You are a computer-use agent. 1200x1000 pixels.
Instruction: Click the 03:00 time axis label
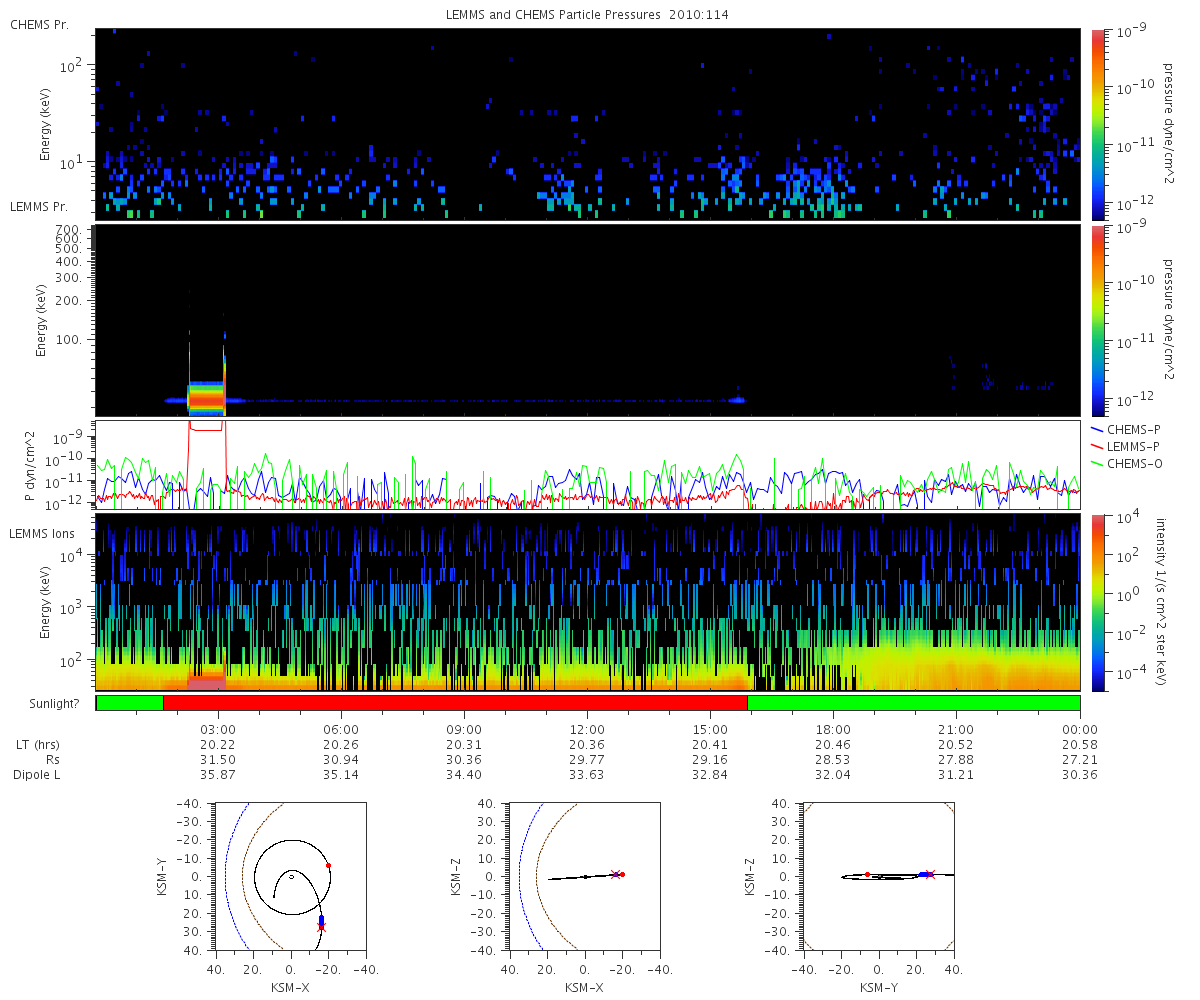[218, 729]
